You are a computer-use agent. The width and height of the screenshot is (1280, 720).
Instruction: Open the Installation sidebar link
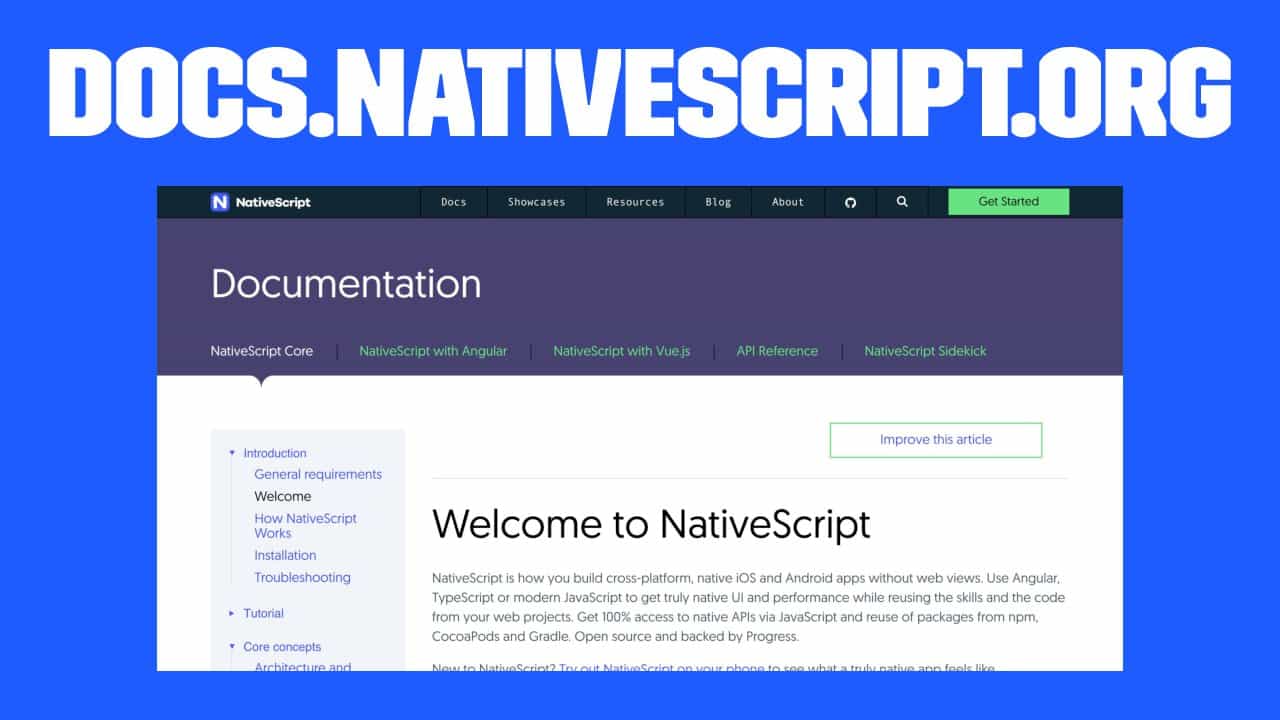coord(285,555)
